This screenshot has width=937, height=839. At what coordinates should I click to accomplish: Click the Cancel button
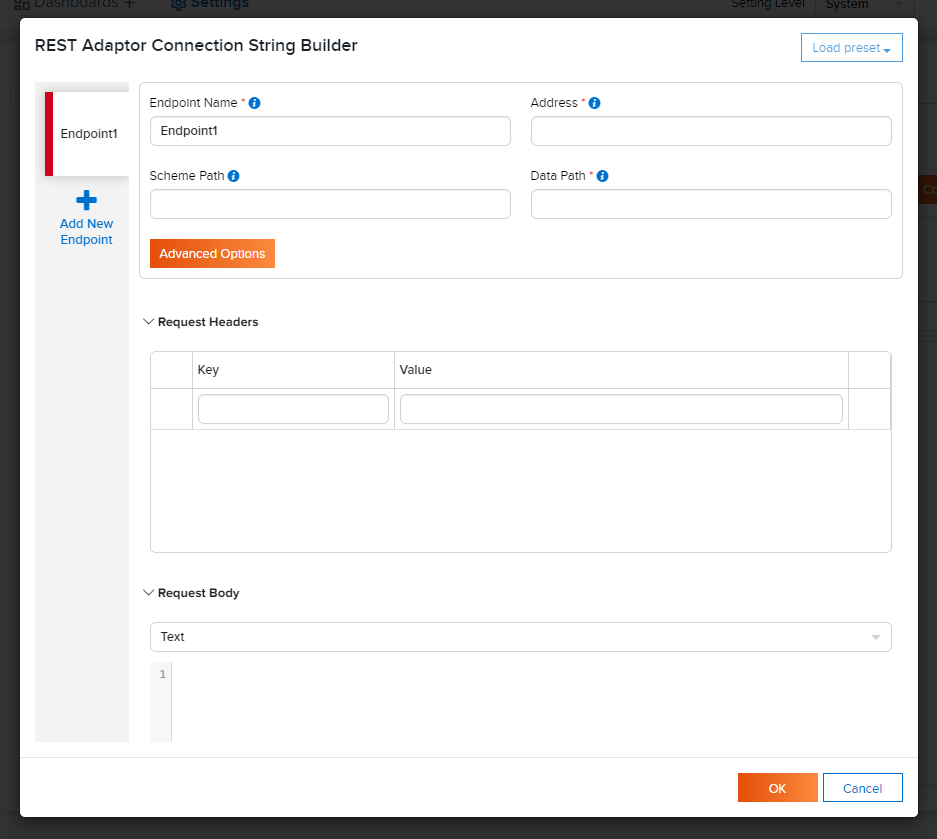pos(862,788)
